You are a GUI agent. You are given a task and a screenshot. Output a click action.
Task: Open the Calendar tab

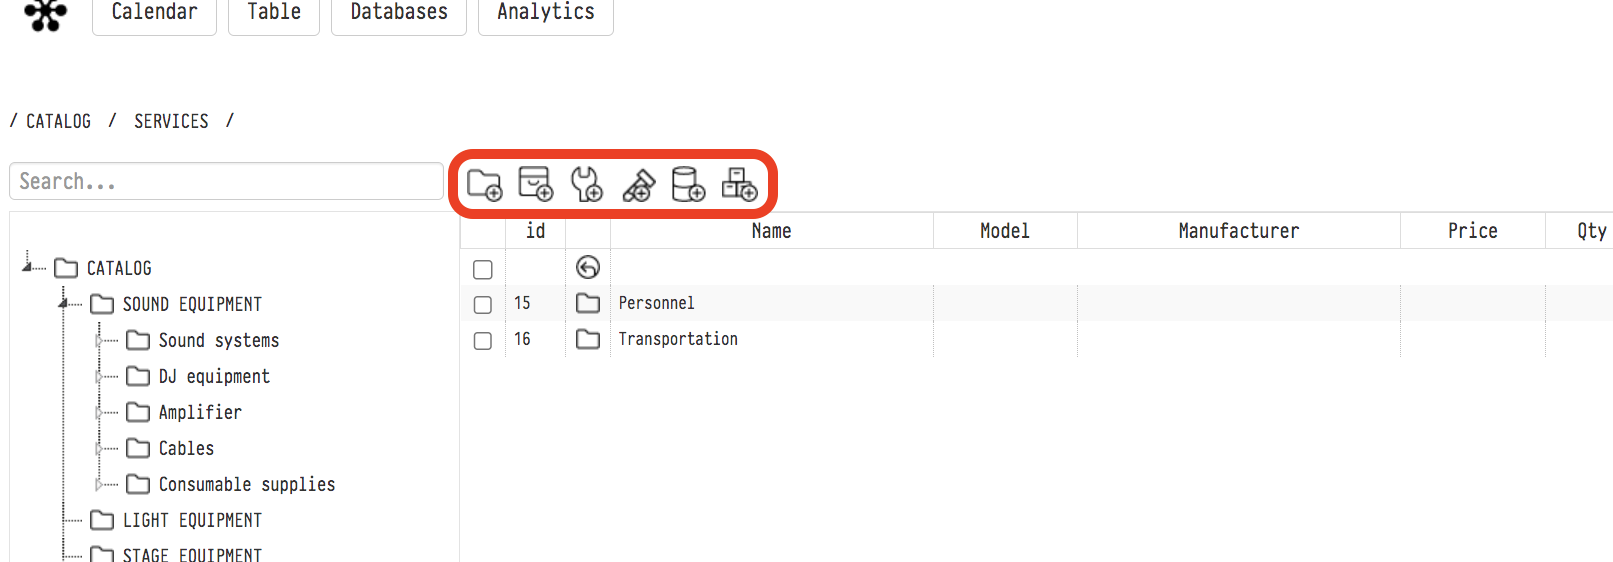click(154, 13)
